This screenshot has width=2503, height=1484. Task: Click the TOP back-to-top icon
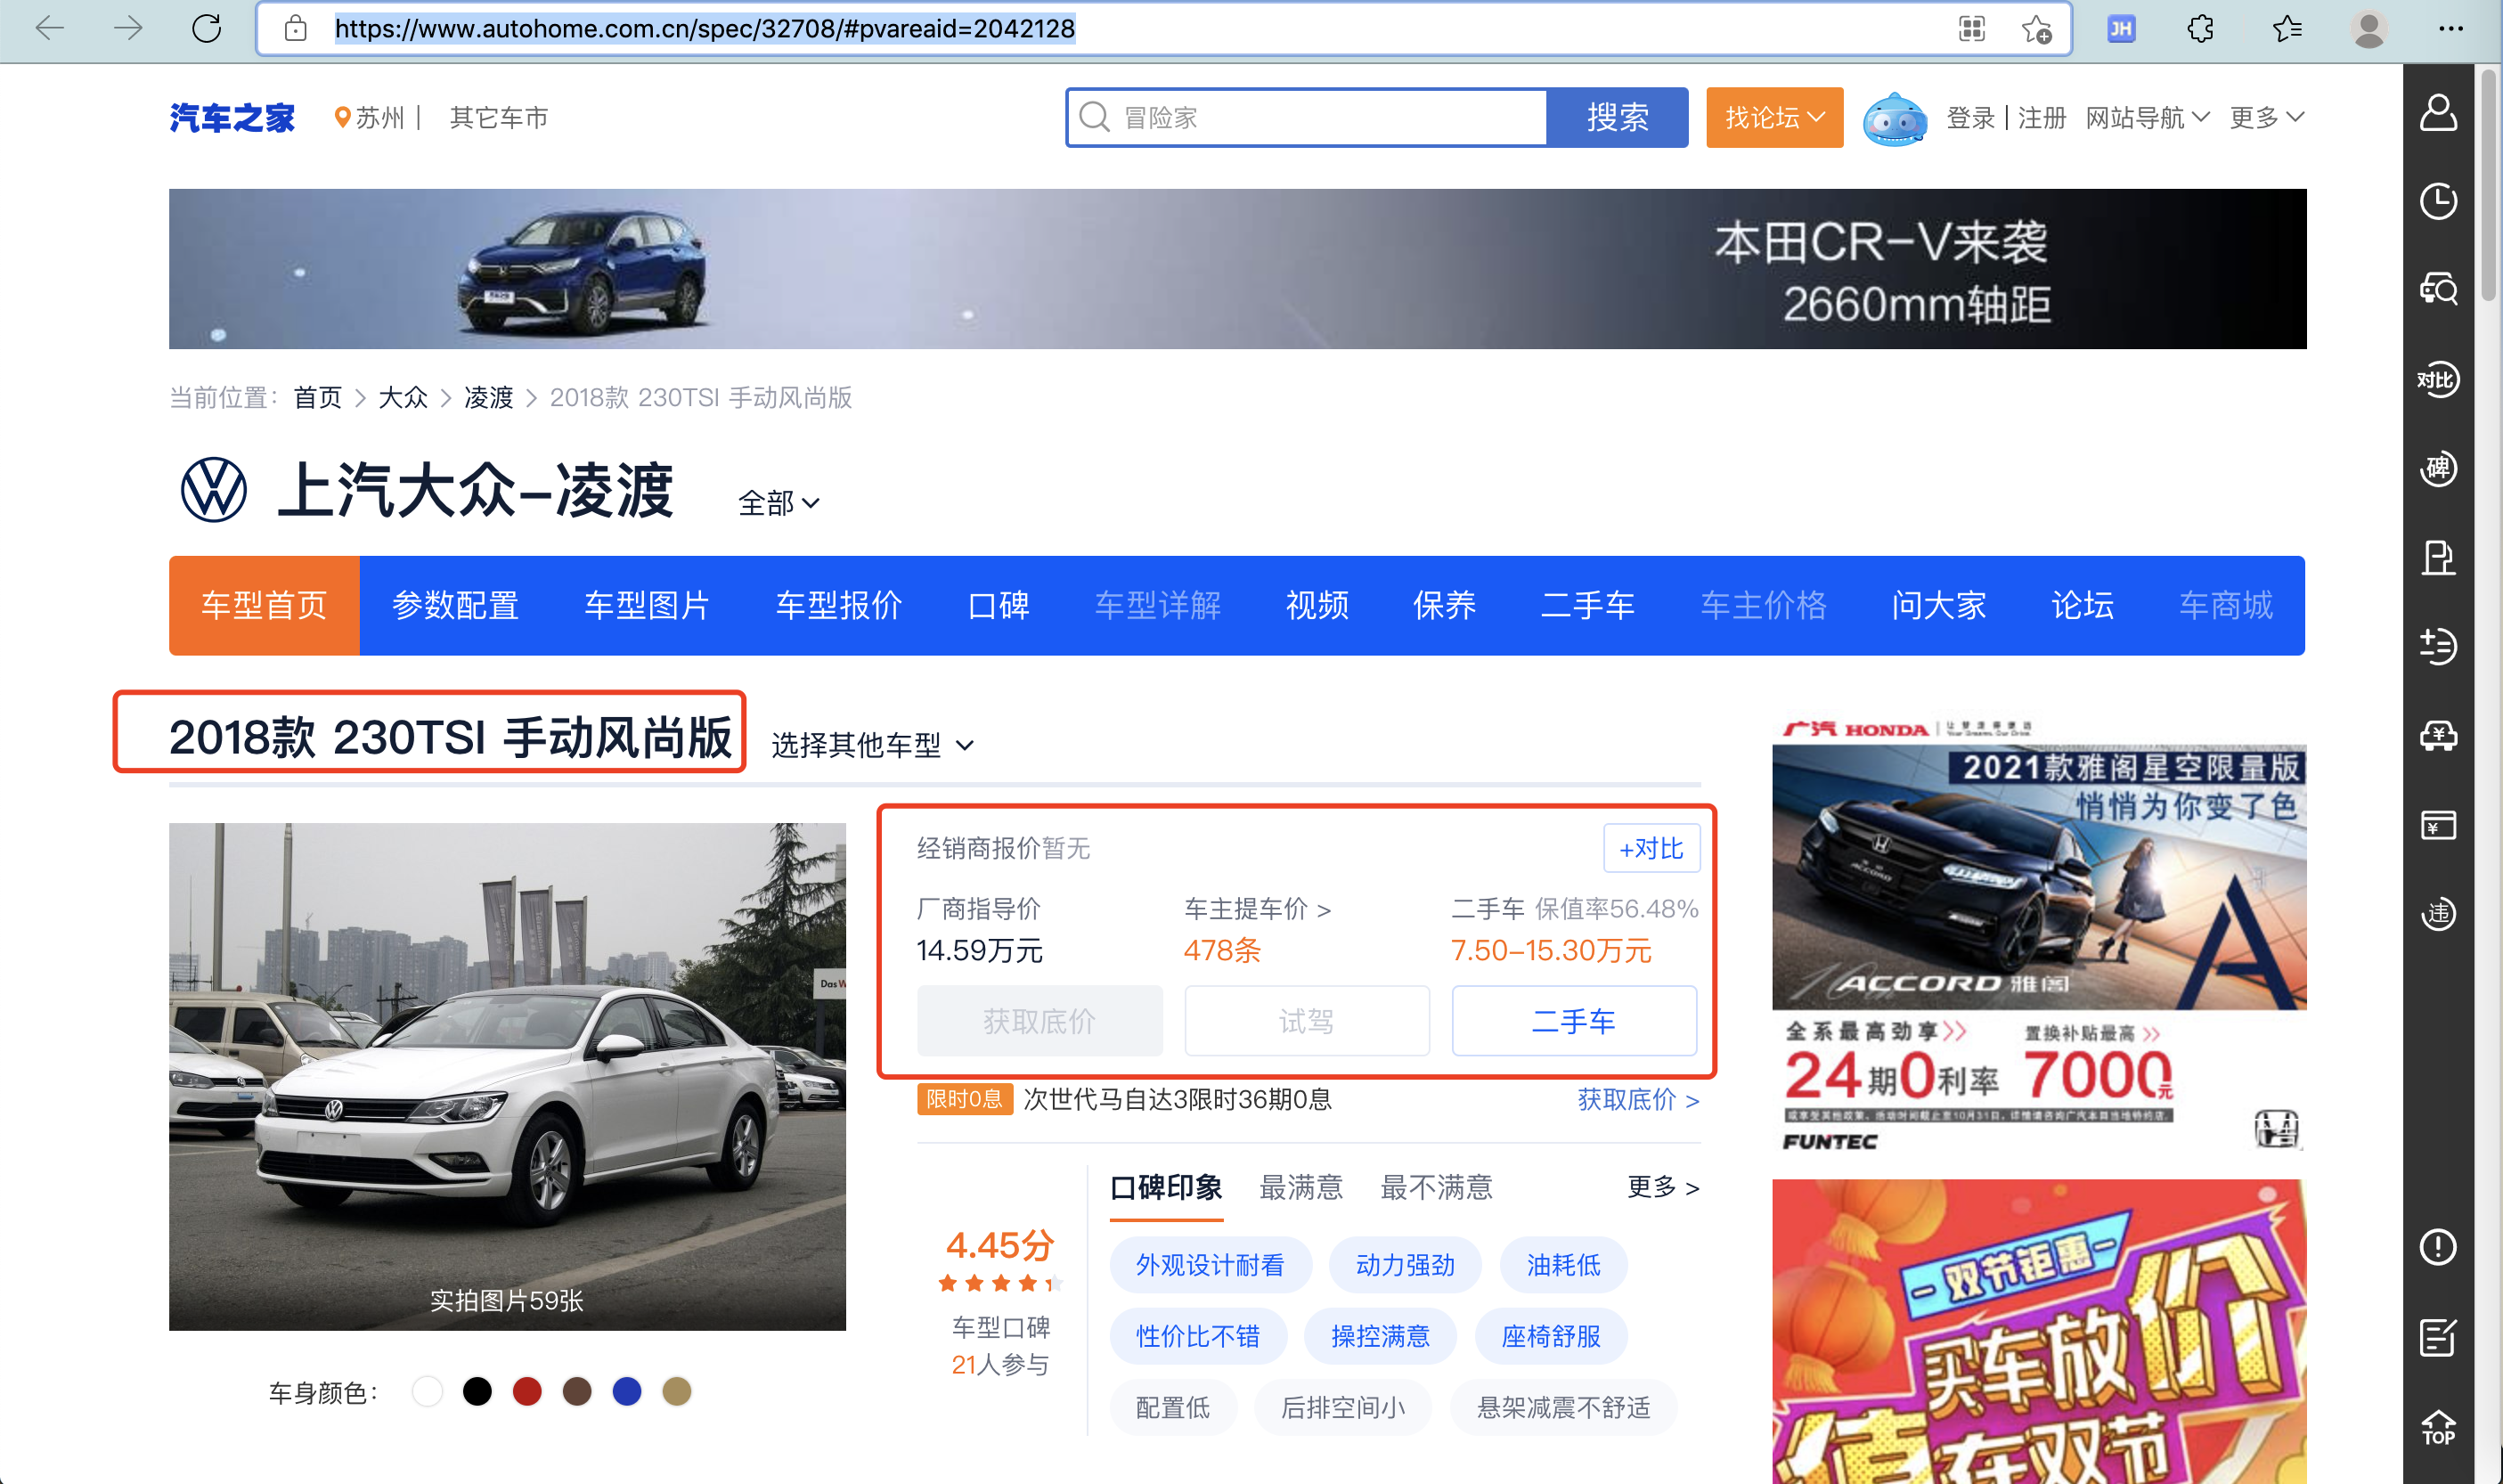2438,1427
